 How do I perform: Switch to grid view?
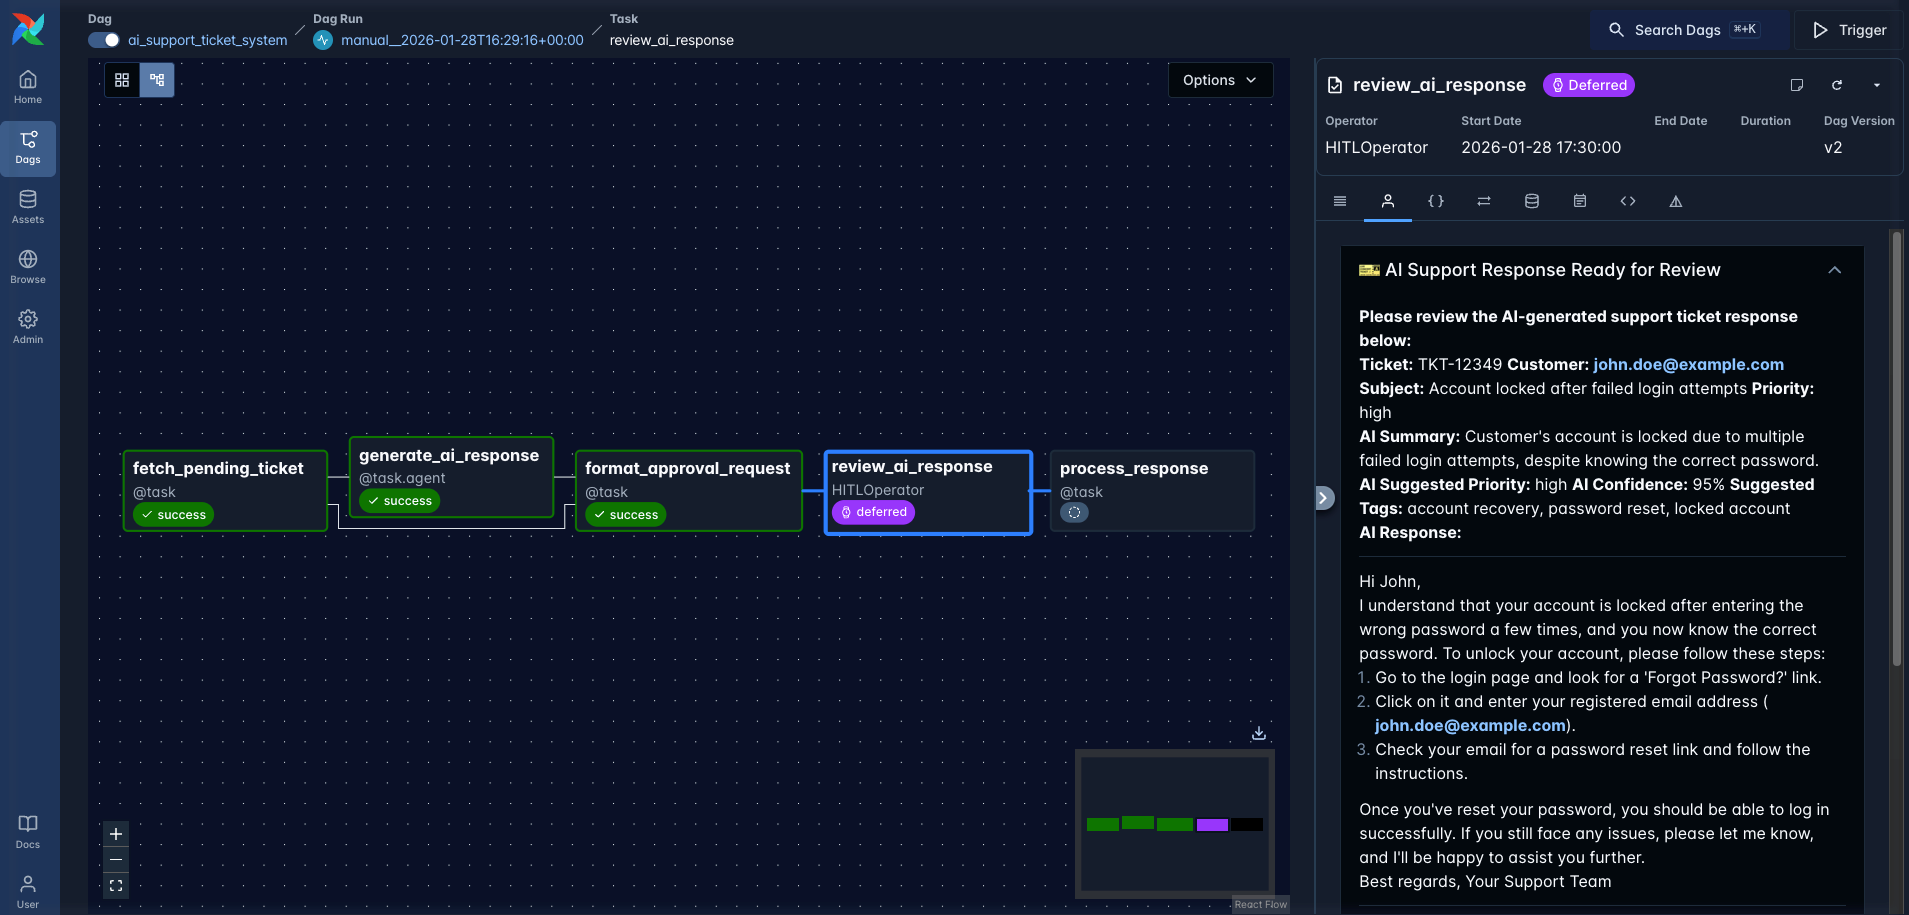(122, 80)
